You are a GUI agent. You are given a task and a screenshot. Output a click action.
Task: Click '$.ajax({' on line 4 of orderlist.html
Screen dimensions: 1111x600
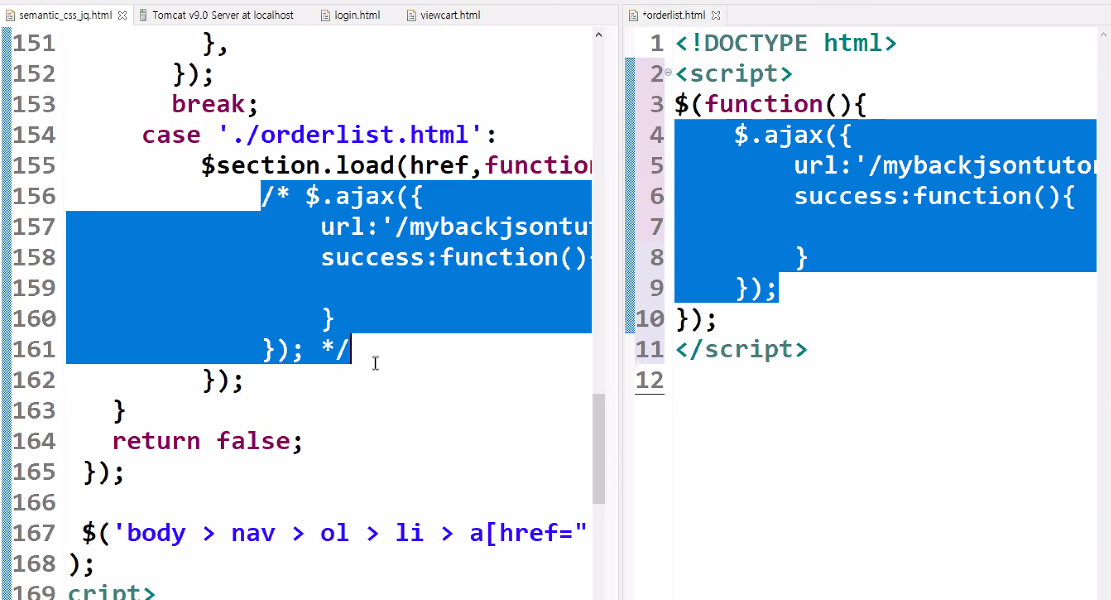[793, 135]
